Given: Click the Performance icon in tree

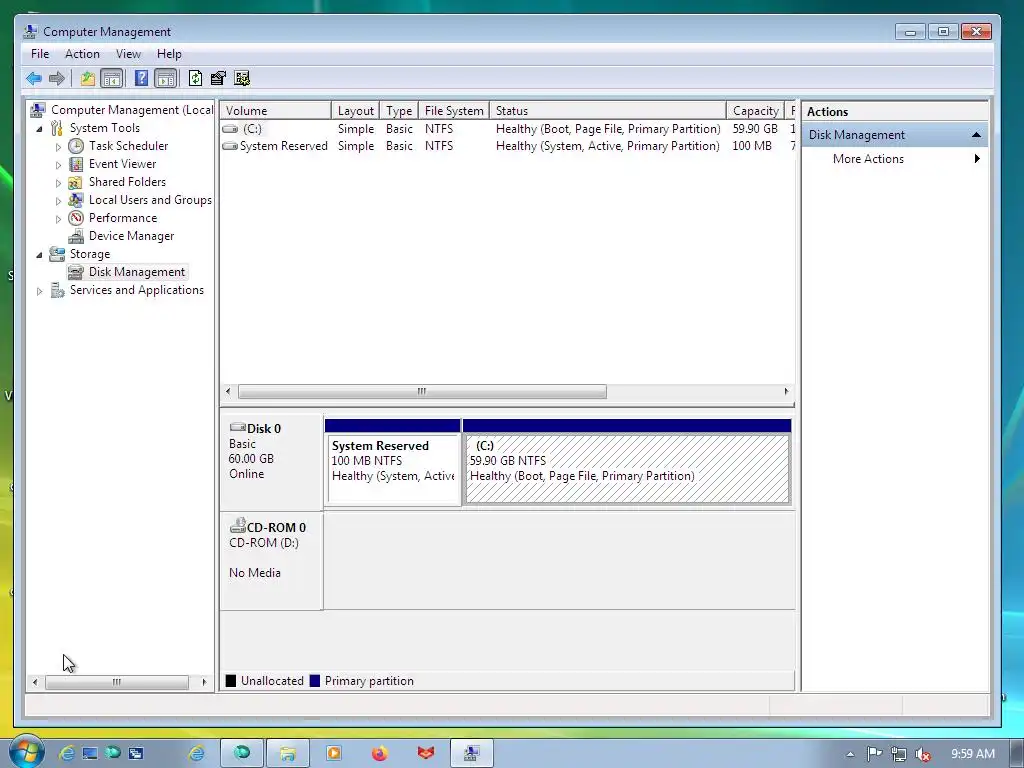Looking at the screenshot, I should click(76, 218).
